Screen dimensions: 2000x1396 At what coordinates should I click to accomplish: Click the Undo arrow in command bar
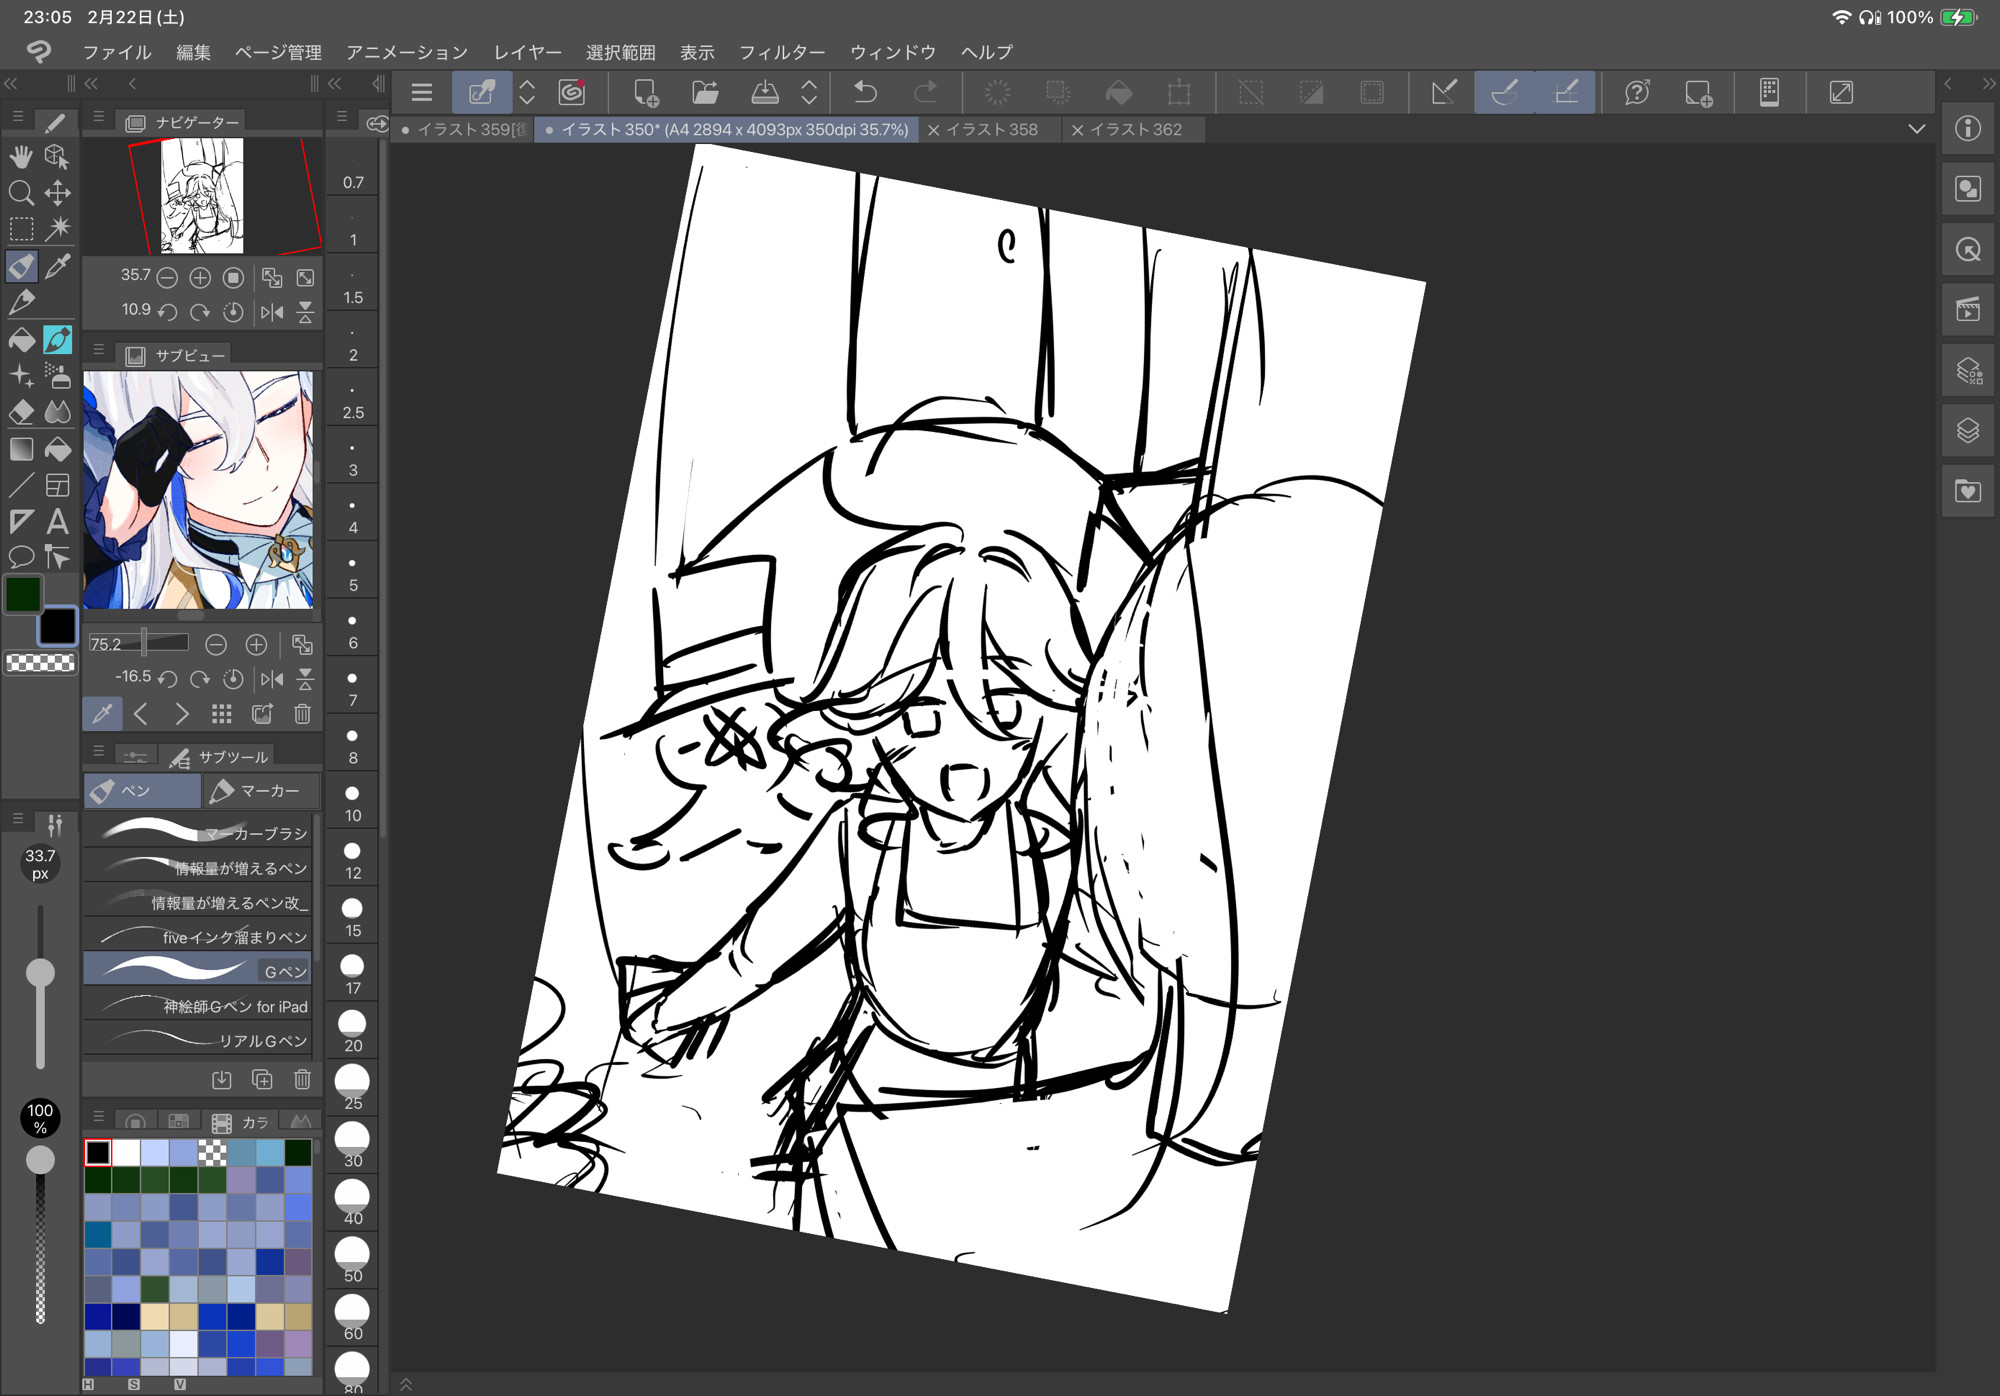point(866,93)
